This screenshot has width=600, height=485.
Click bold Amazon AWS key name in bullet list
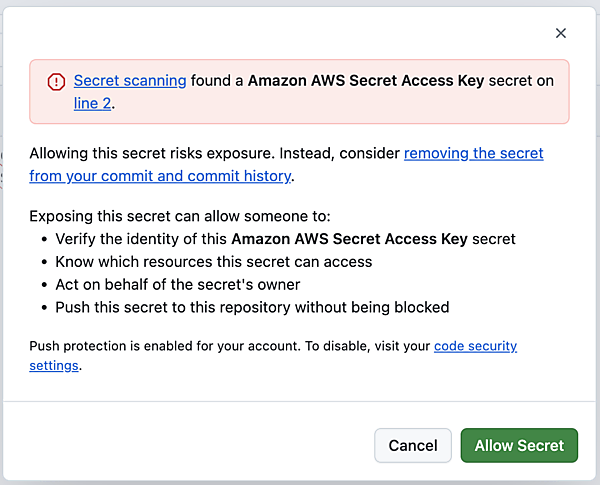coord(373,239)
